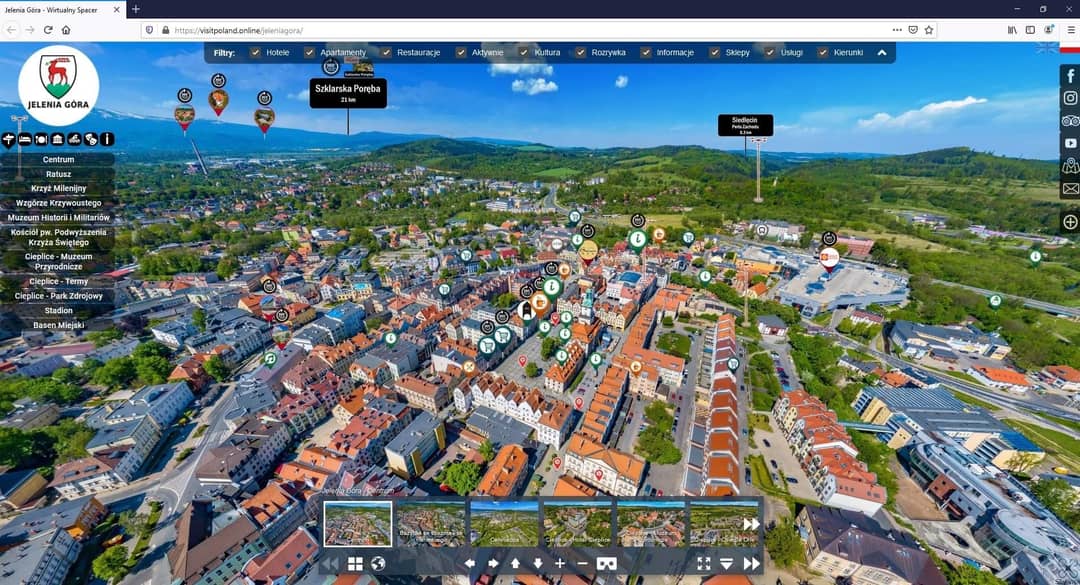Open the globe map view icon
Viewport: 1080px width, 585px height.
[378, 564]
